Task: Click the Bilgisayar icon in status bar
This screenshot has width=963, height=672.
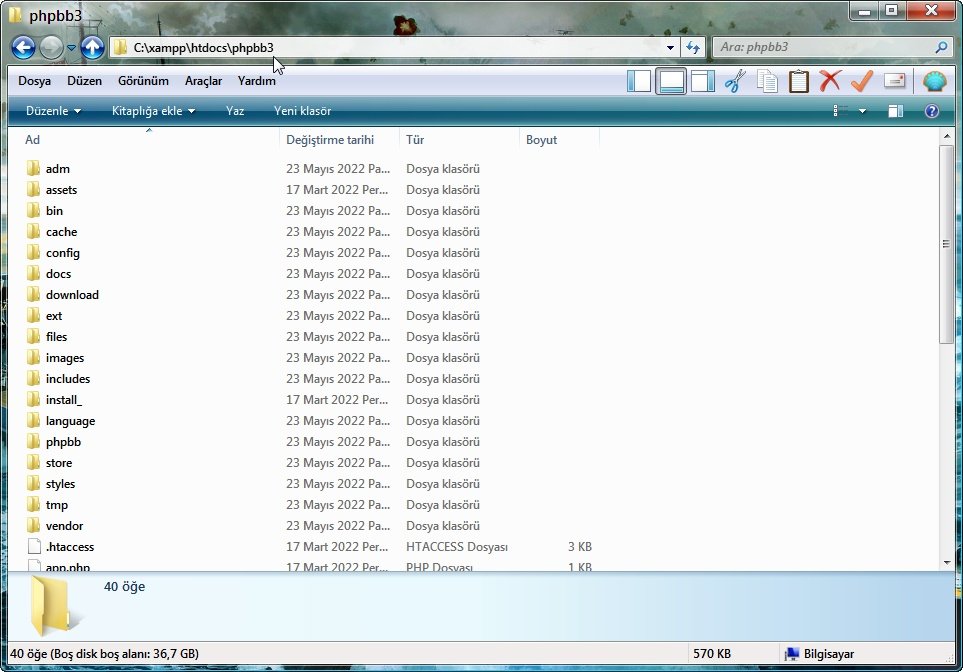Action: click(x=792, y=654)
